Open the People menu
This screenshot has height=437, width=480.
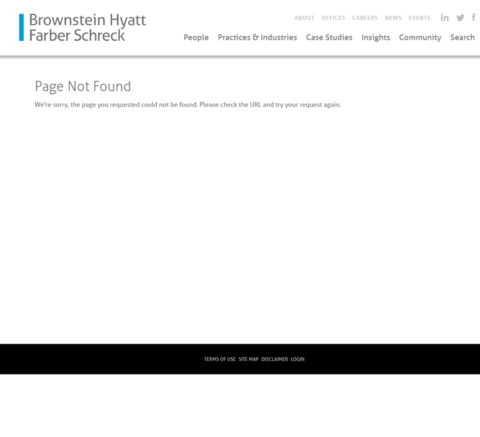click(196, 37)
